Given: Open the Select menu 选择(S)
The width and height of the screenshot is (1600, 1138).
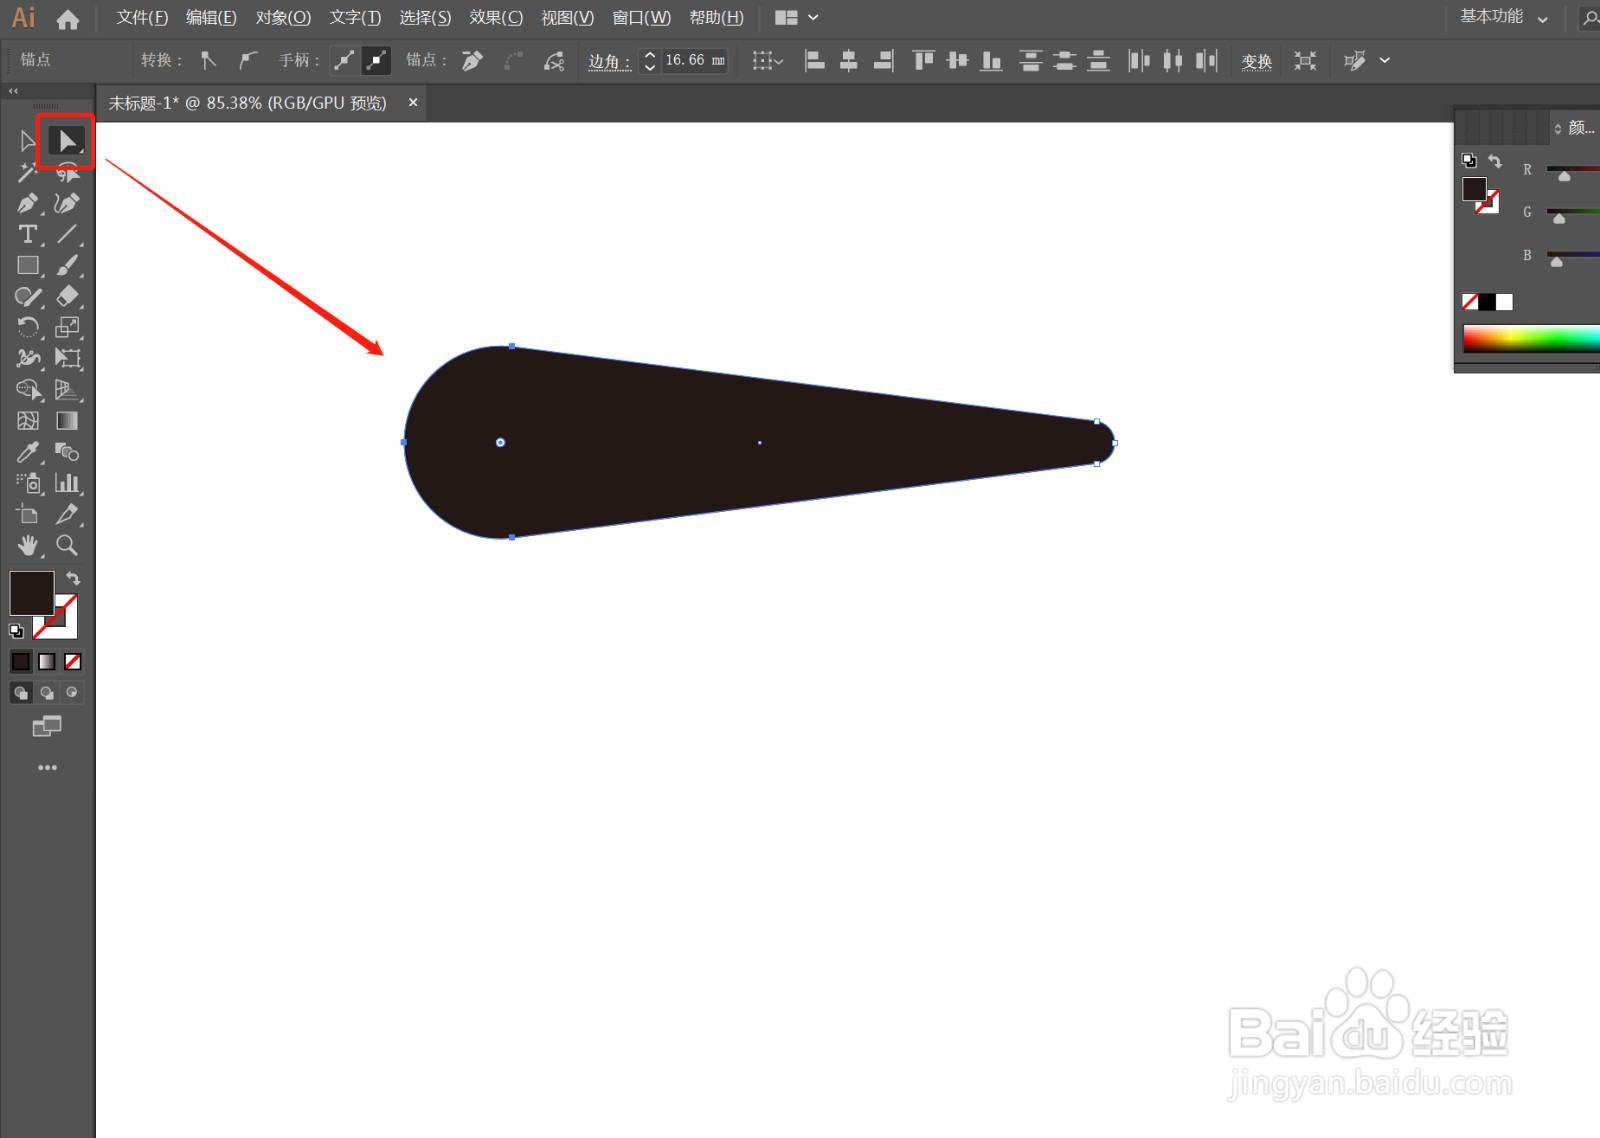Looking at the screenshot, I should [x=425, y=18].
